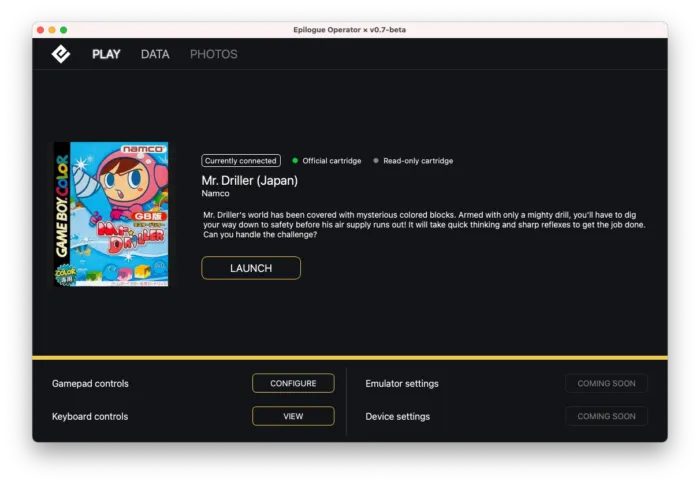Click the gray Read-only cartridge indicator dot
The width and height of the screenshot is (700, 485).
[376, 160]
